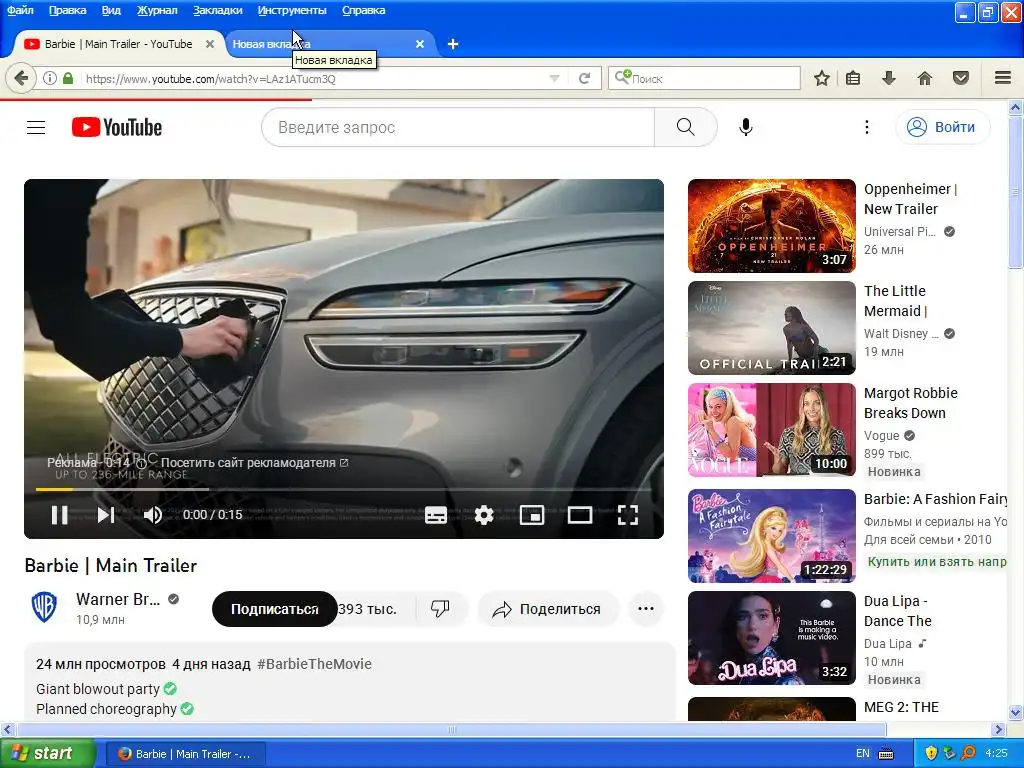Image resolution: width=1024 pixels, height=768 pixels.
Task: Click the YouTube logo
Action: point(117,127)
